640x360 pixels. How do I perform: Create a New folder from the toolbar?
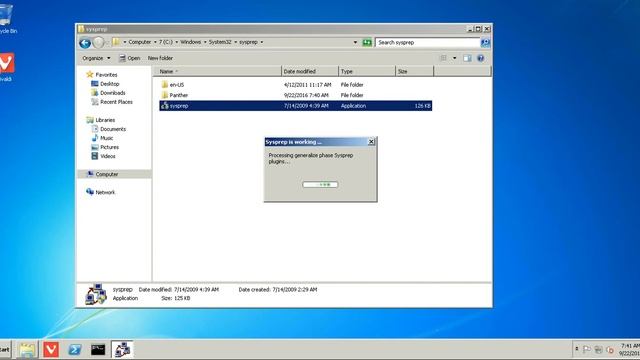point(160,58)
